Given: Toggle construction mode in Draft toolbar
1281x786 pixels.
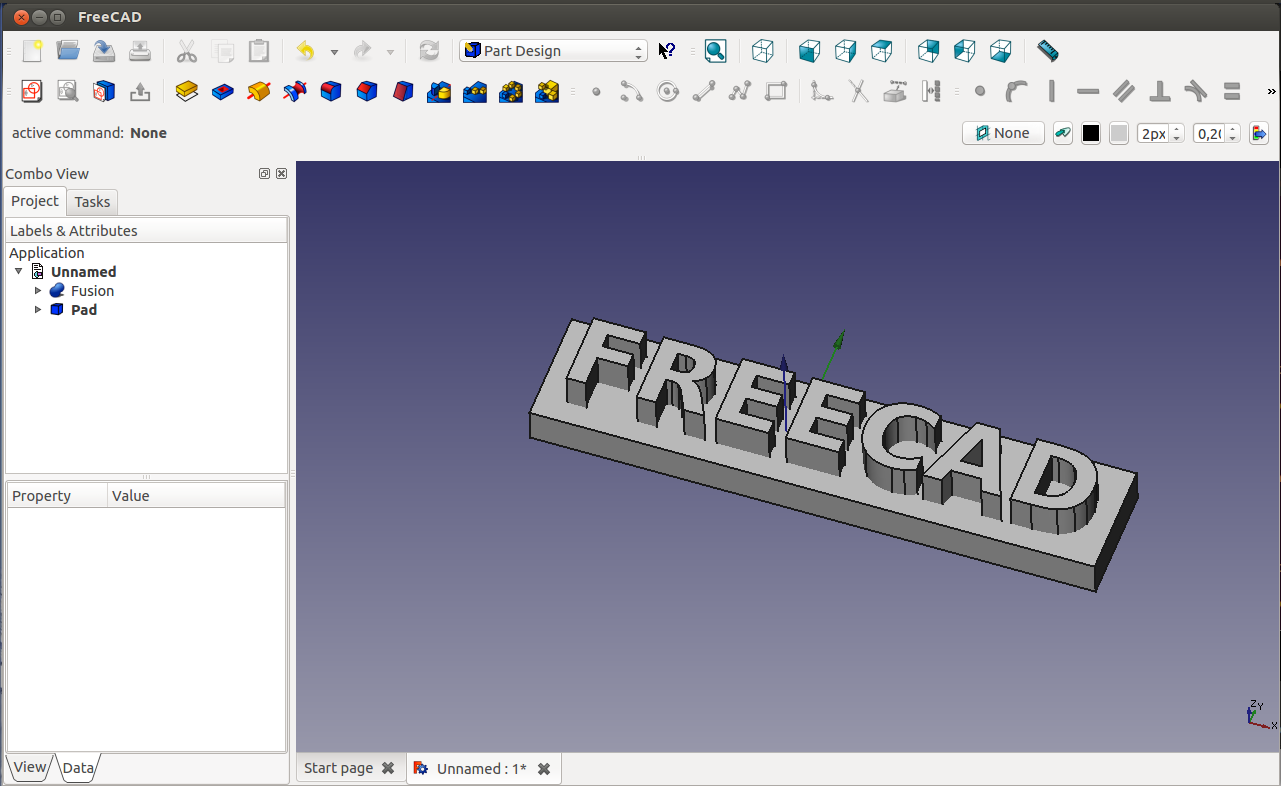Looking at the screenshot, I should (x=1063, y=133).
